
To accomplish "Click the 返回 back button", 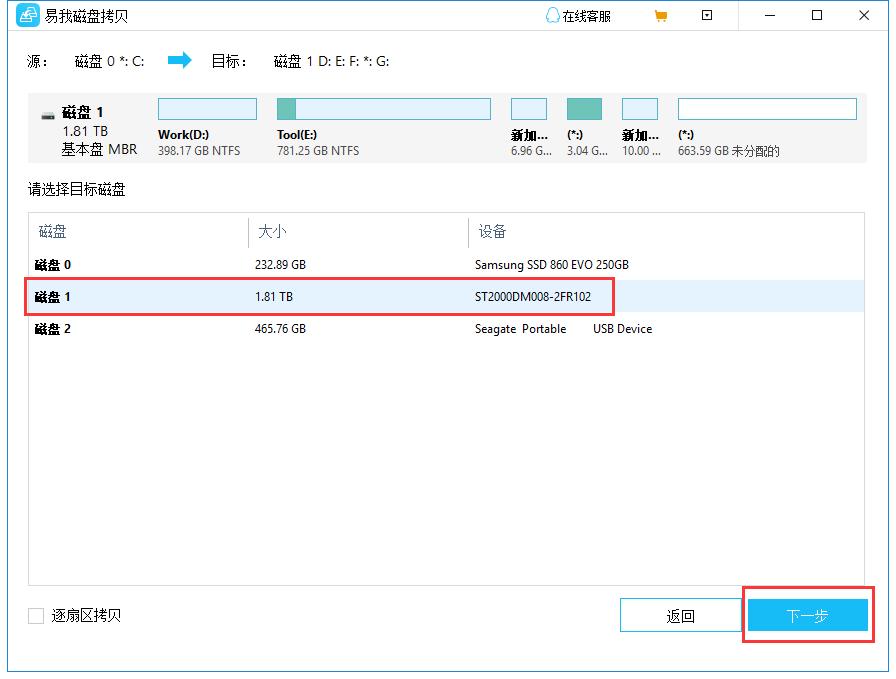I will [681, 615].
